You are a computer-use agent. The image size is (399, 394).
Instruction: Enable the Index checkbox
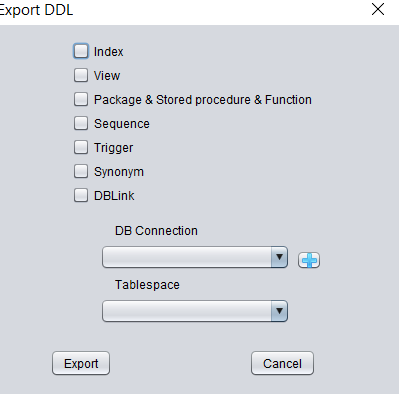pyautogui.click(x=81, y=51)
